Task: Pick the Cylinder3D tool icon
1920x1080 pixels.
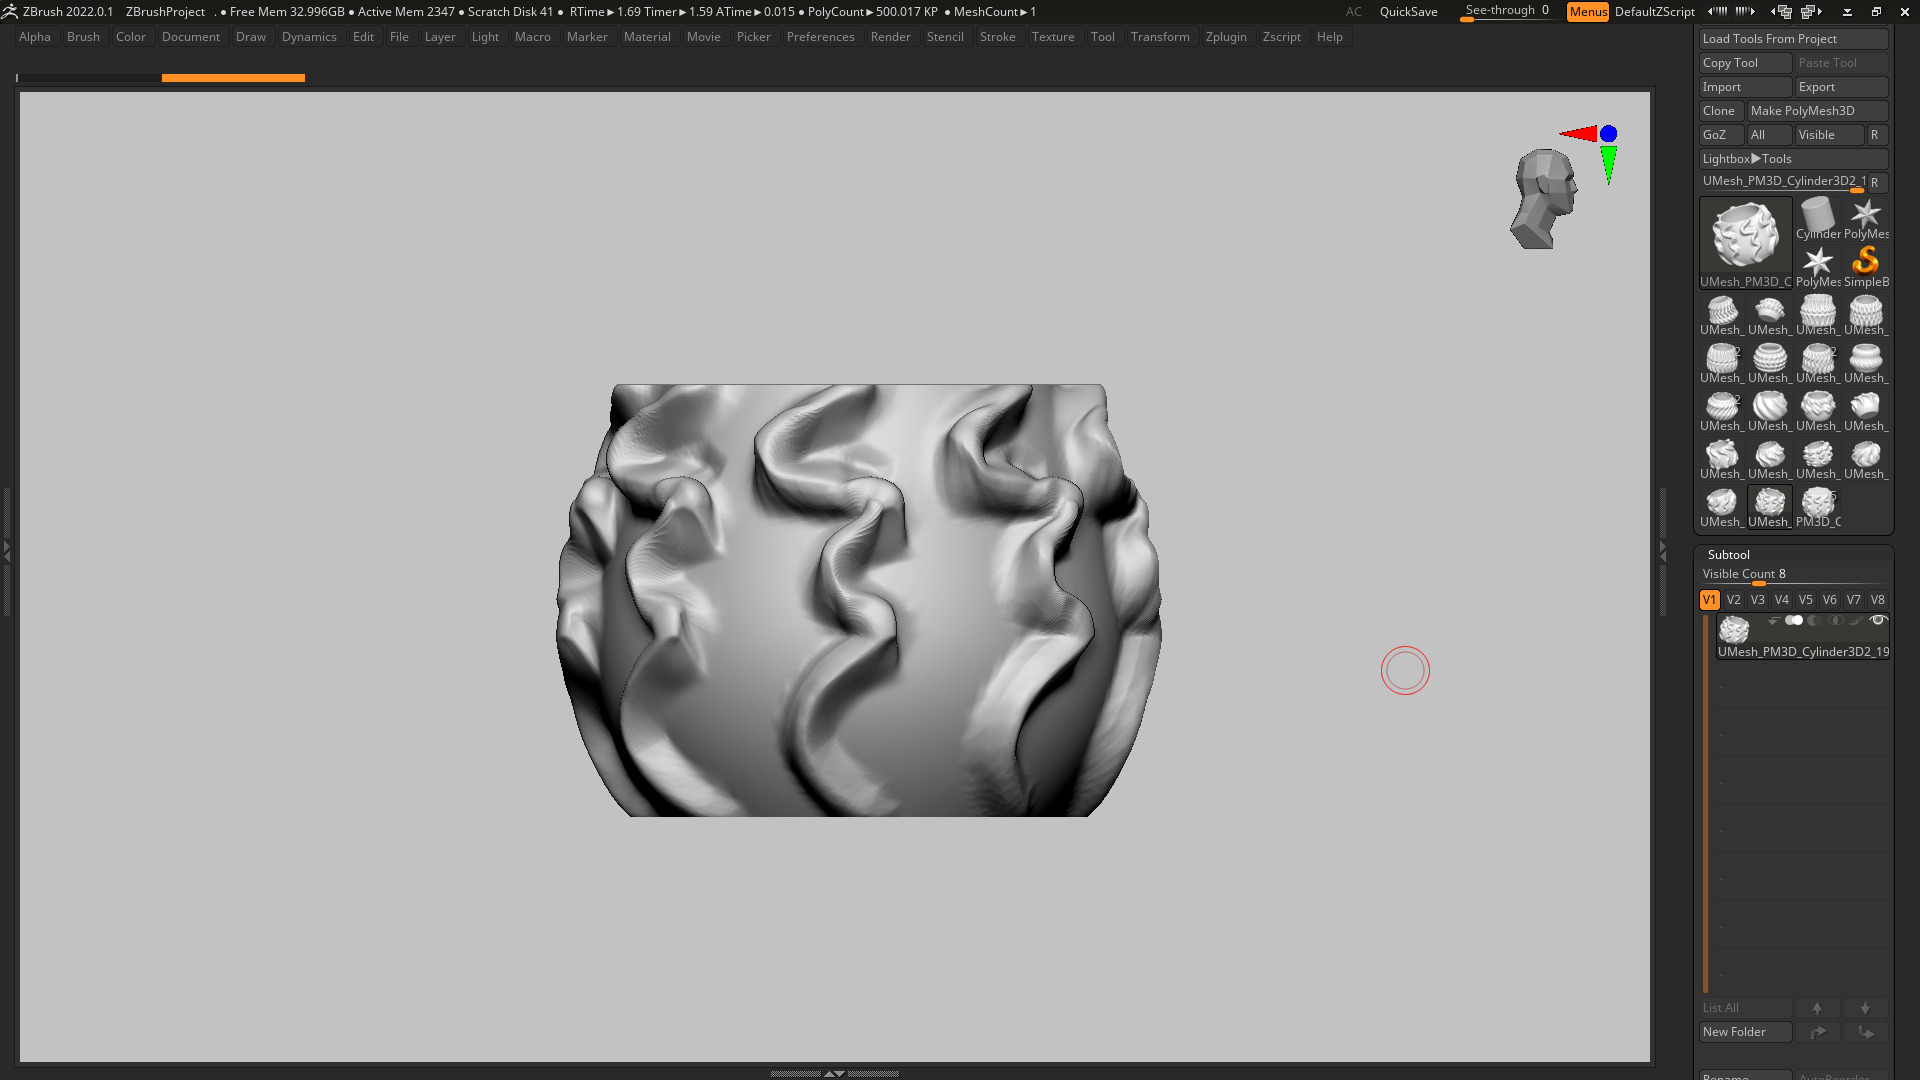Action: [1817, 218]
